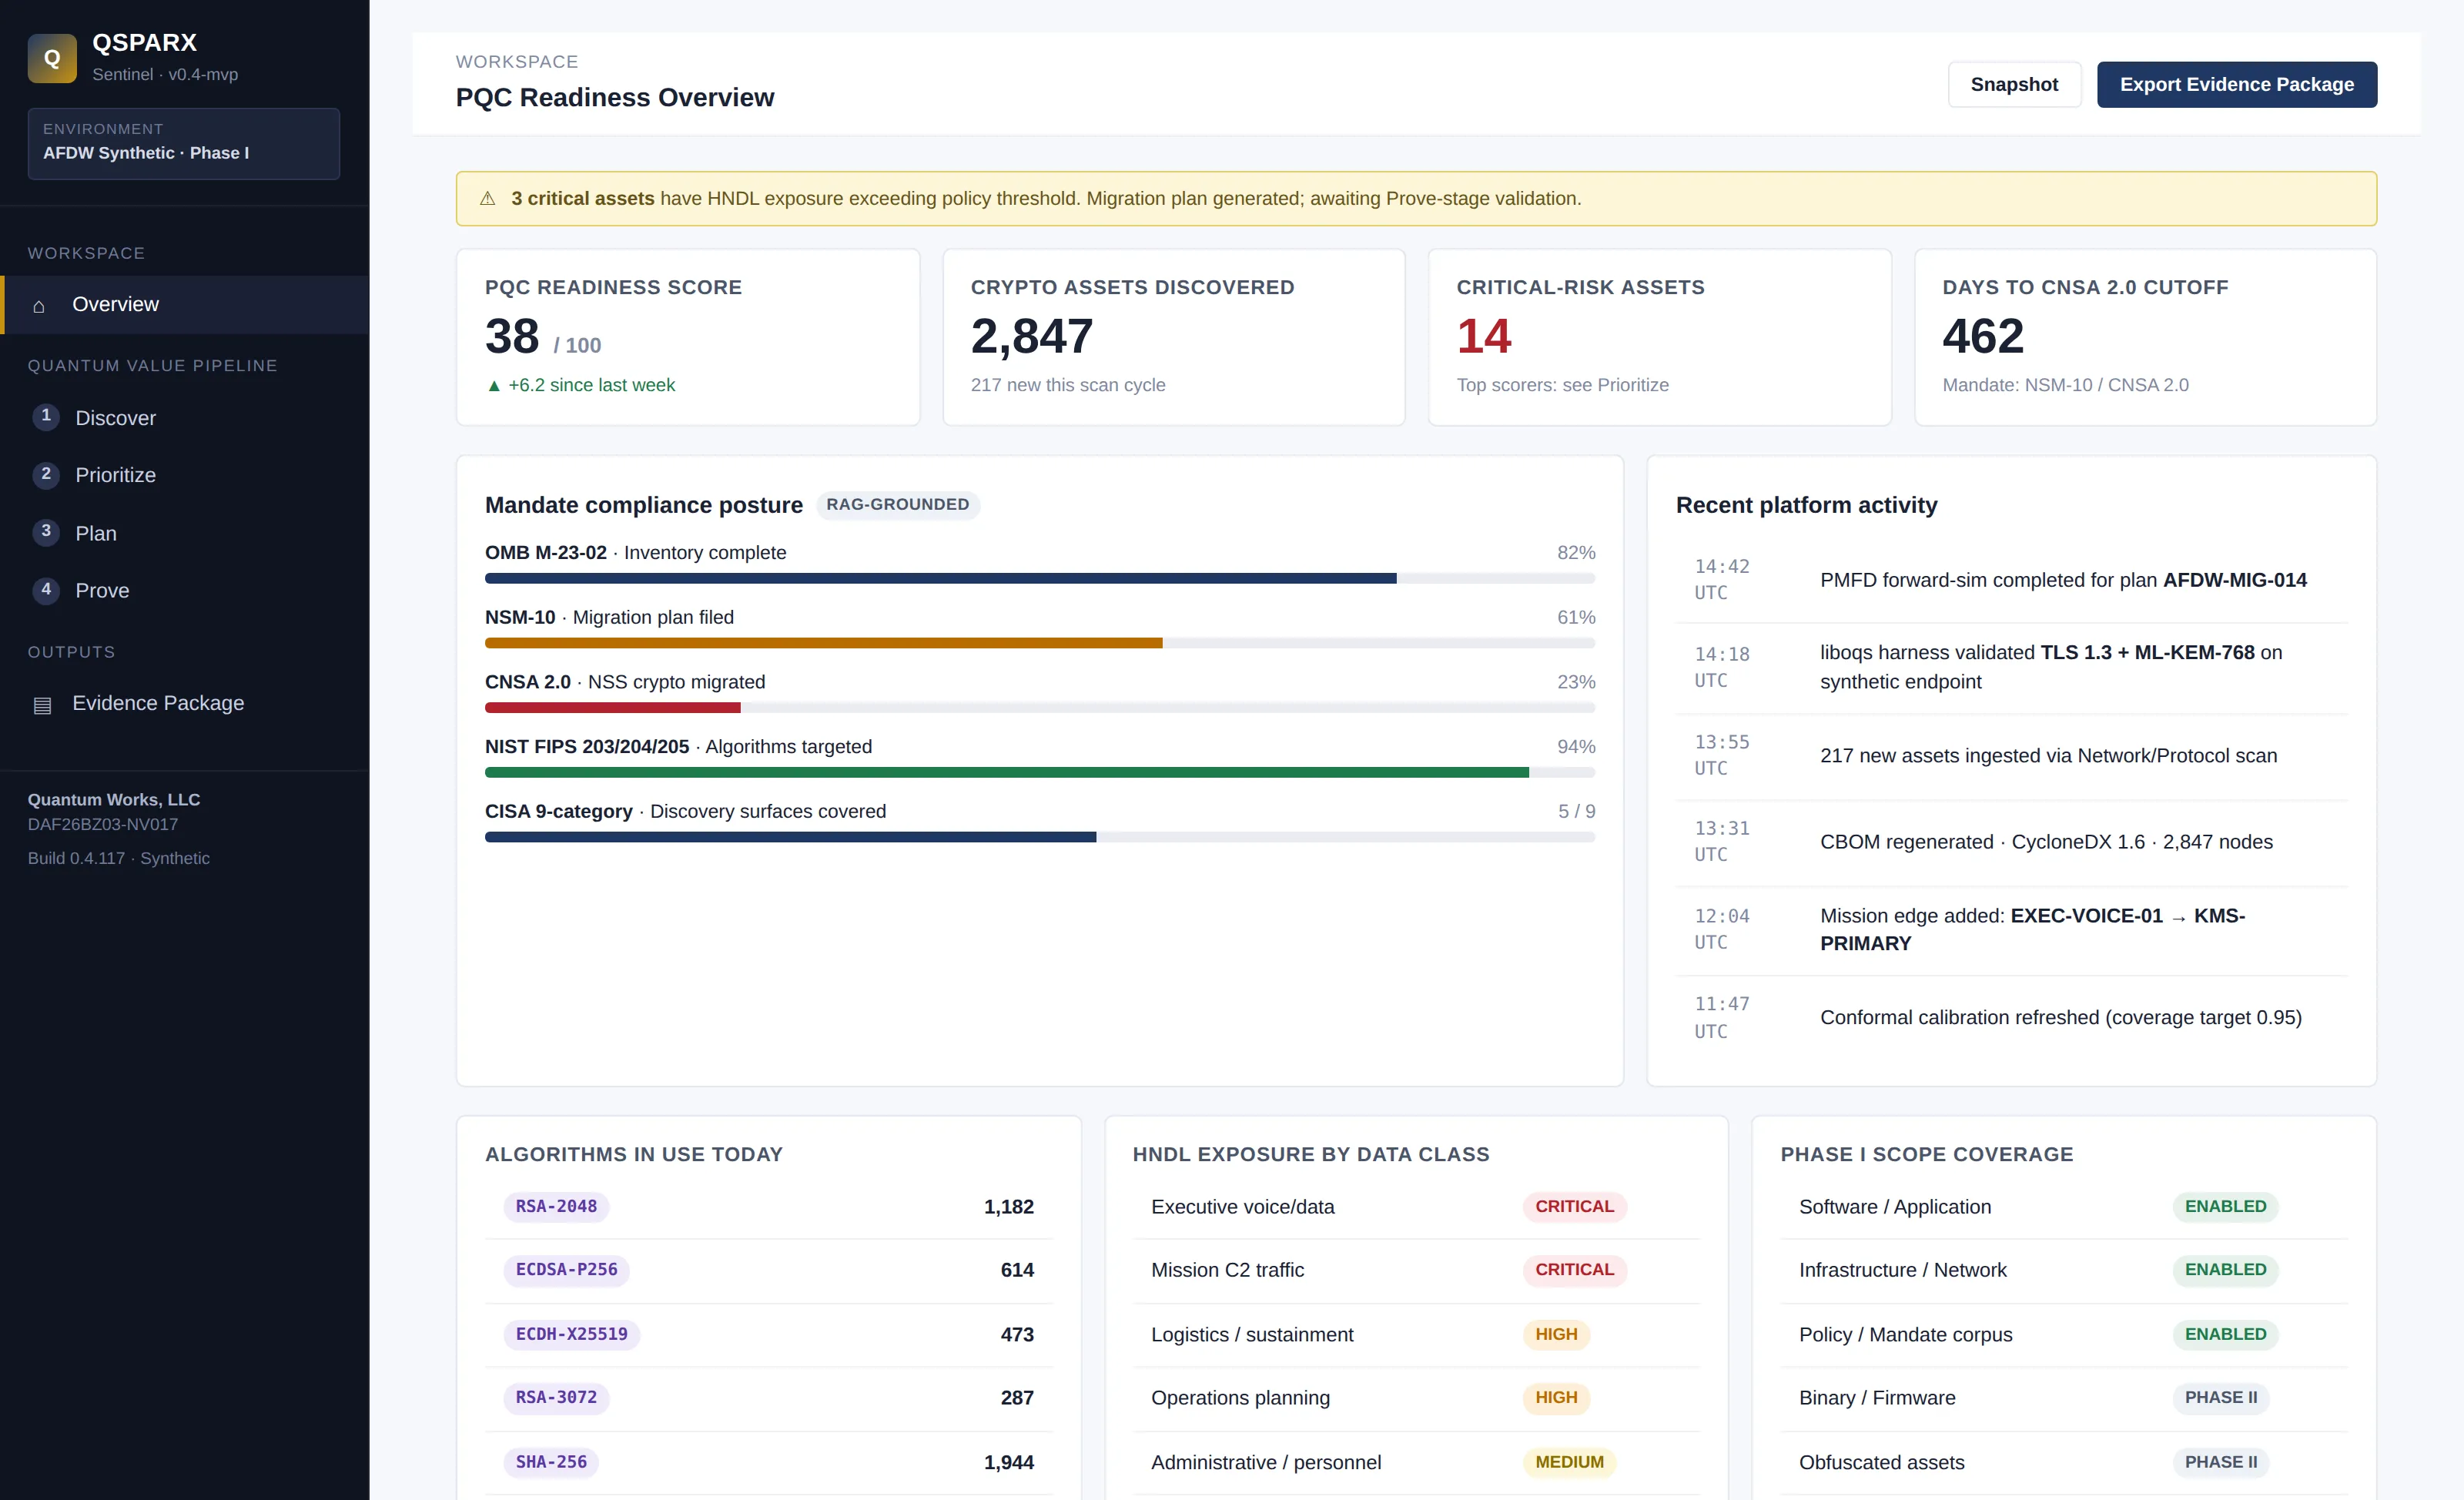Click the '3 critical assets' alert text
The image size is (2464, 1500).
[582, 199]
